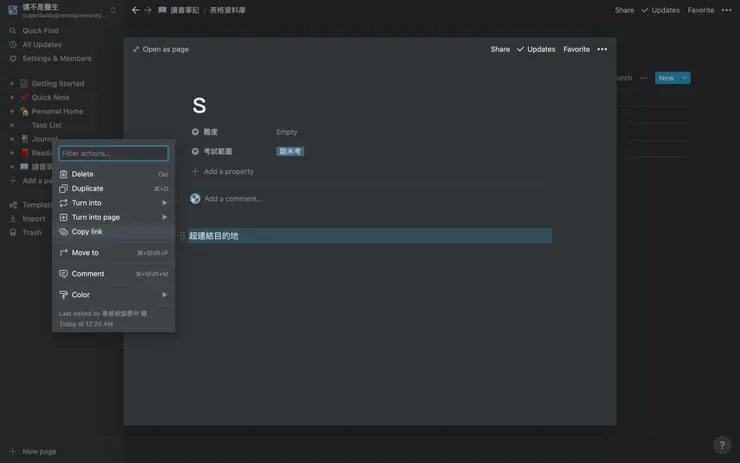The width and height of the screenshot is (740, 463).
Task: Choose Move to from the block menu
Action: click(113, 253)
